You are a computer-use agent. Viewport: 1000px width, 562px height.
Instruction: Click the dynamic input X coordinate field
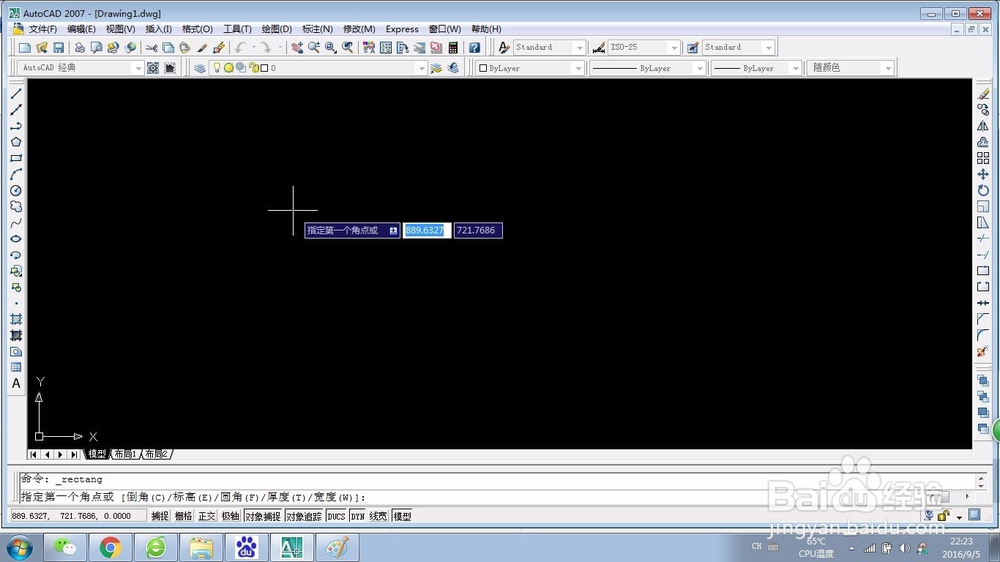point(427,230)
